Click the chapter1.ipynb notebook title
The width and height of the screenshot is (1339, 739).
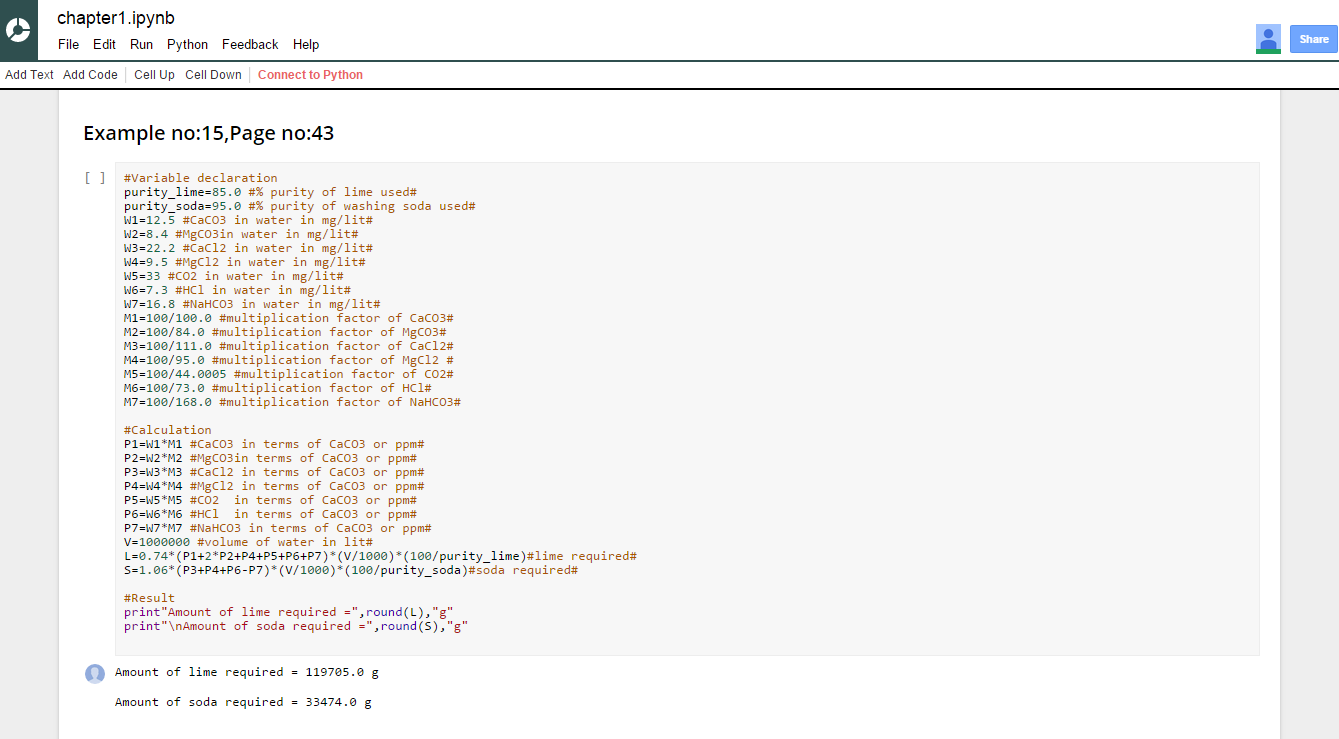[116, 18]
